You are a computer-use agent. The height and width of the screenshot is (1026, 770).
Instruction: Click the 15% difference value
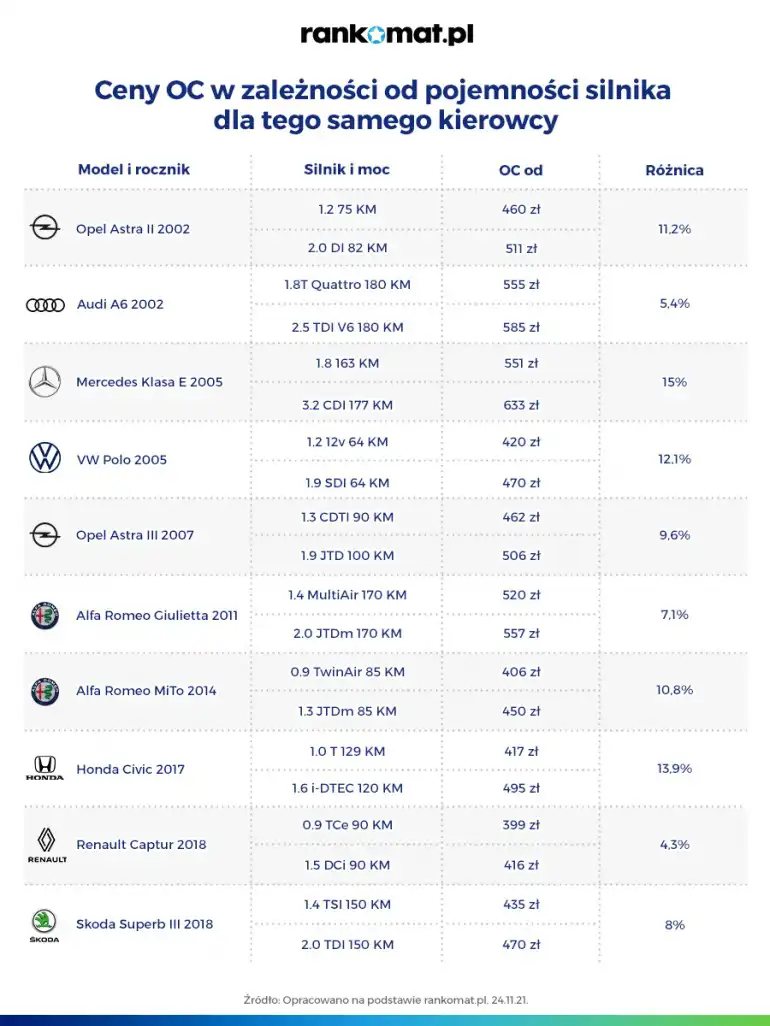[674, 382]
